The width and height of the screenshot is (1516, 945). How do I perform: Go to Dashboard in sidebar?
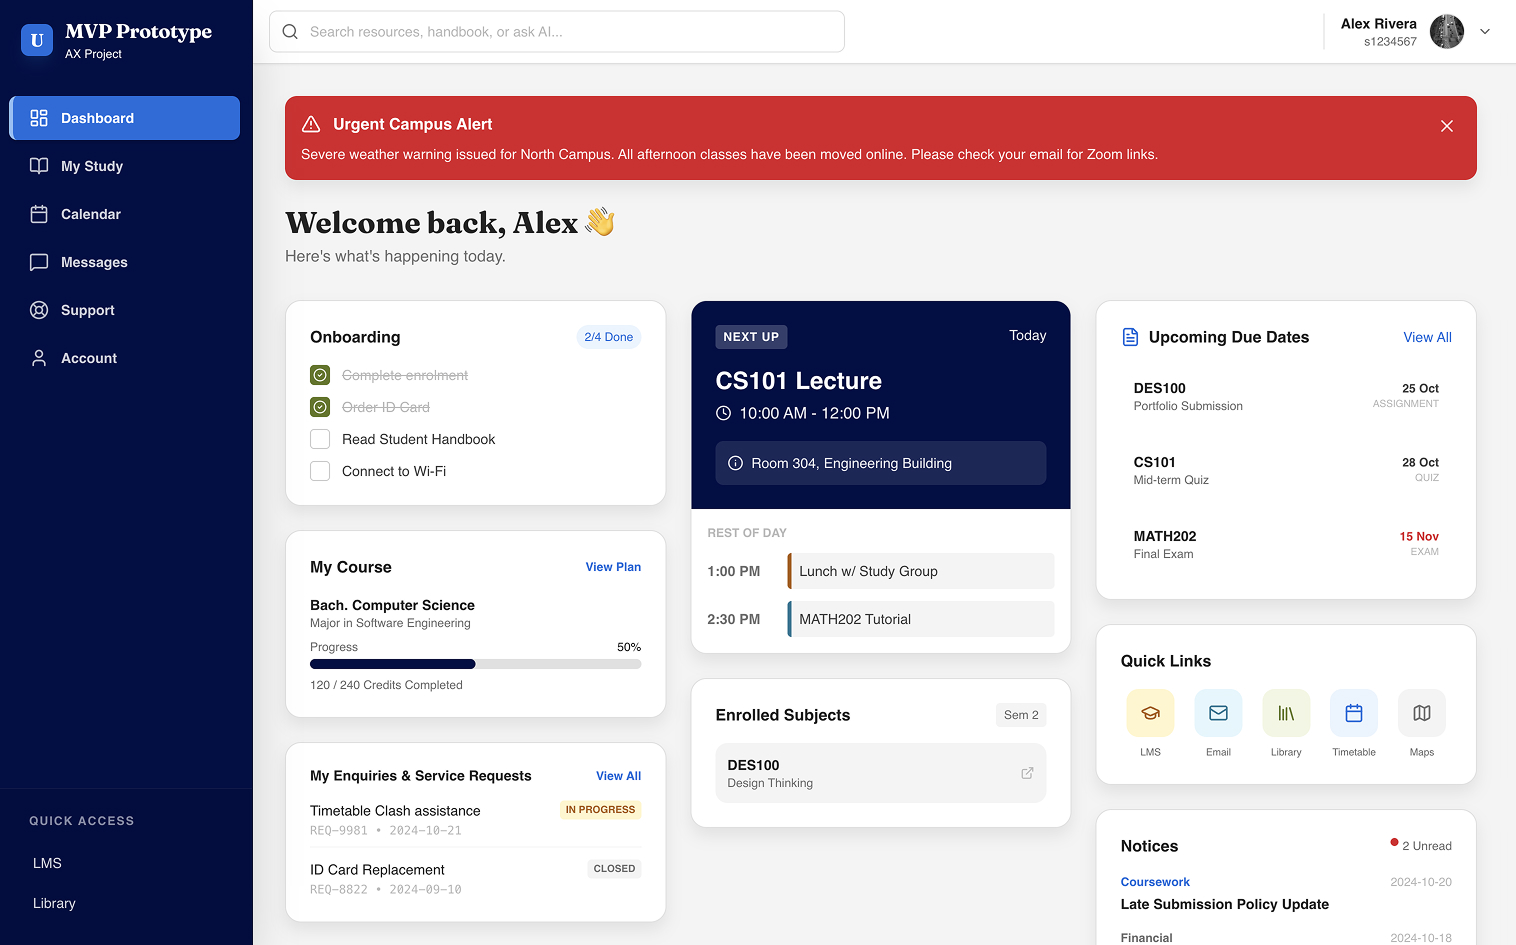click(125, 118)
